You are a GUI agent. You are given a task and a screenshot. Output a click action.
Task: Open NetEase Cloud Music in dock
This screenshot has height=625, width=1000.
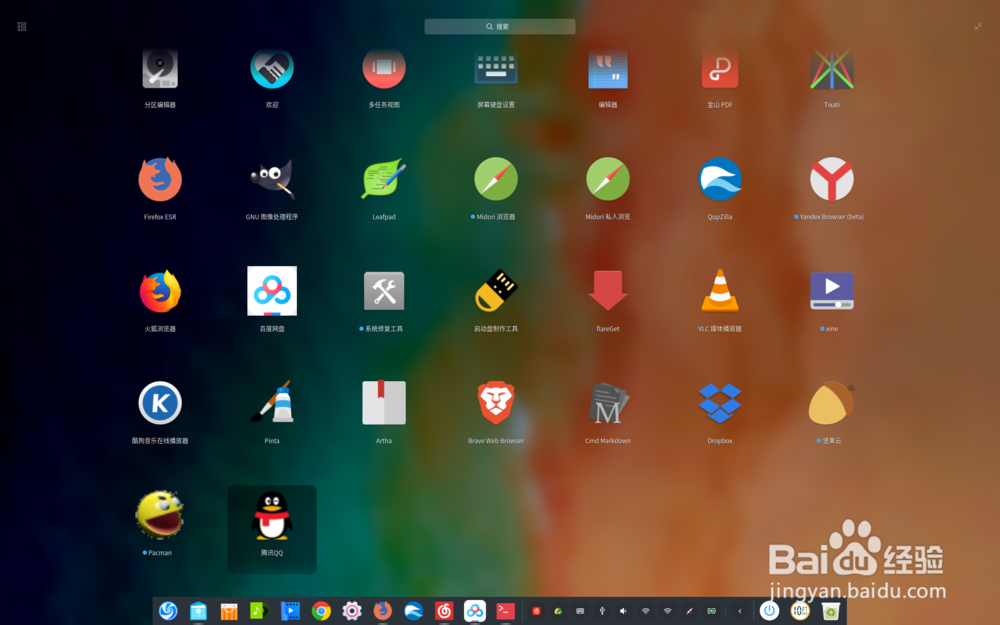pyautogui.click(x=444, y=611)
